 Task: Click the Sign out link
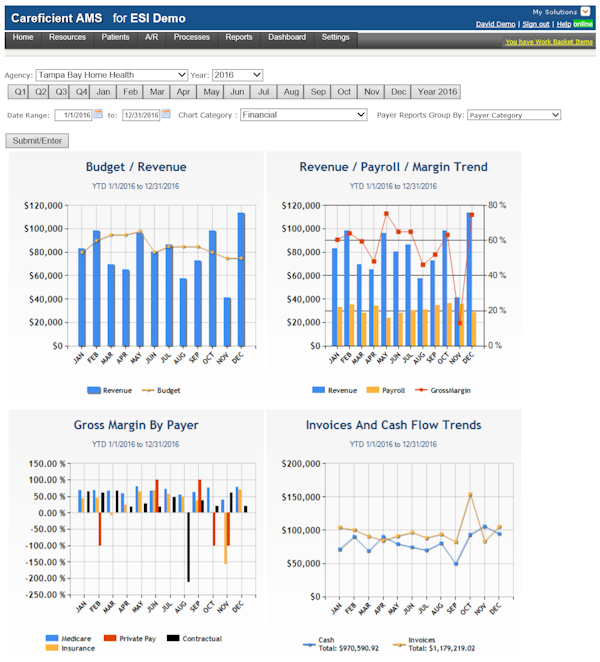pyautogui.click(x=536, y=24)
